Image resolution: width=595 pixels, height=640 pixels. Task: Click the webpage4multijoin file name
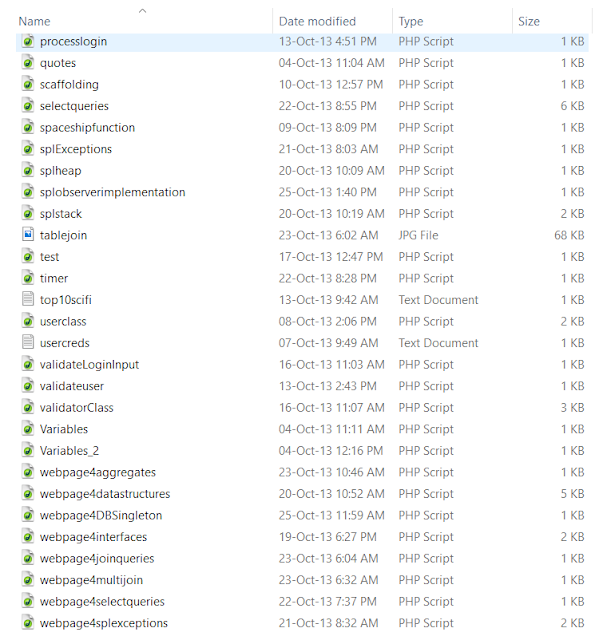(91, 580)
